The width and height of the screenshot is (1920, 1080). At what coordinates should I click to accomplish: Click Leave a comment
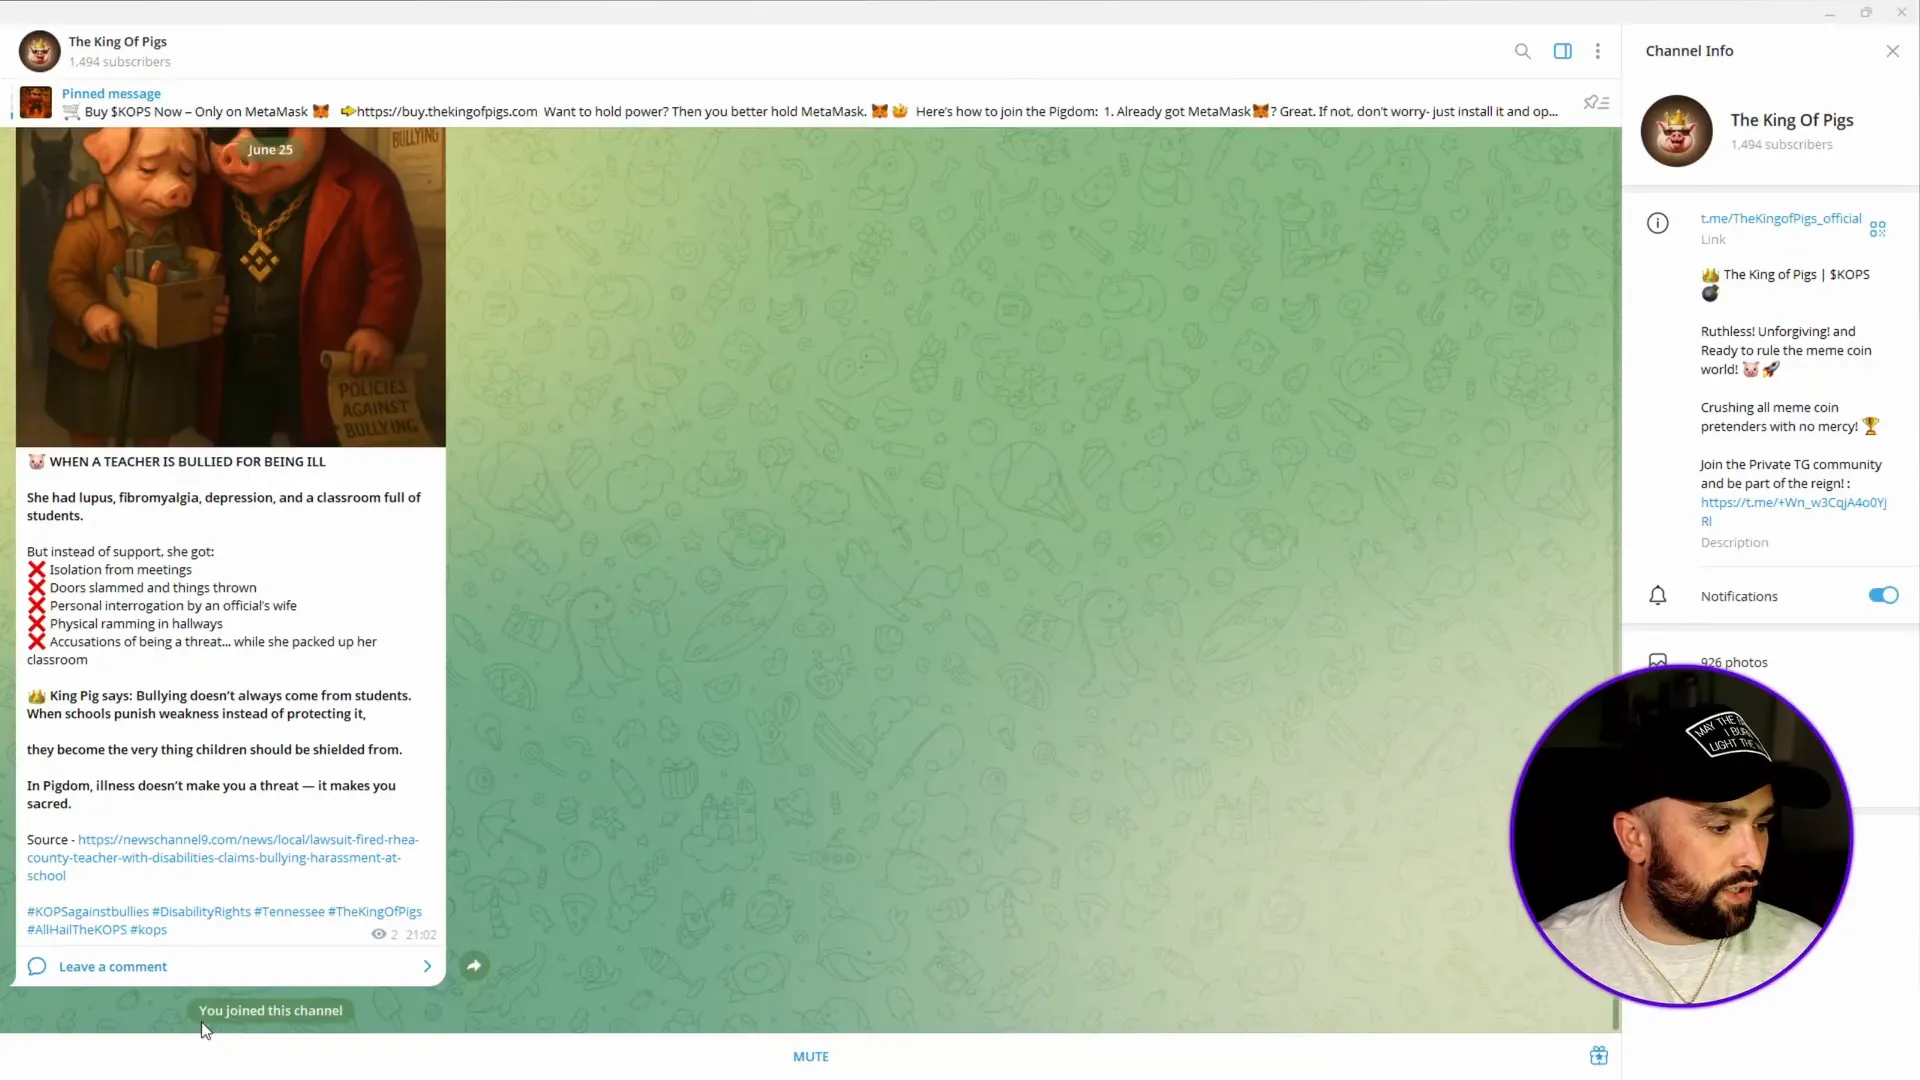[113, 966]
